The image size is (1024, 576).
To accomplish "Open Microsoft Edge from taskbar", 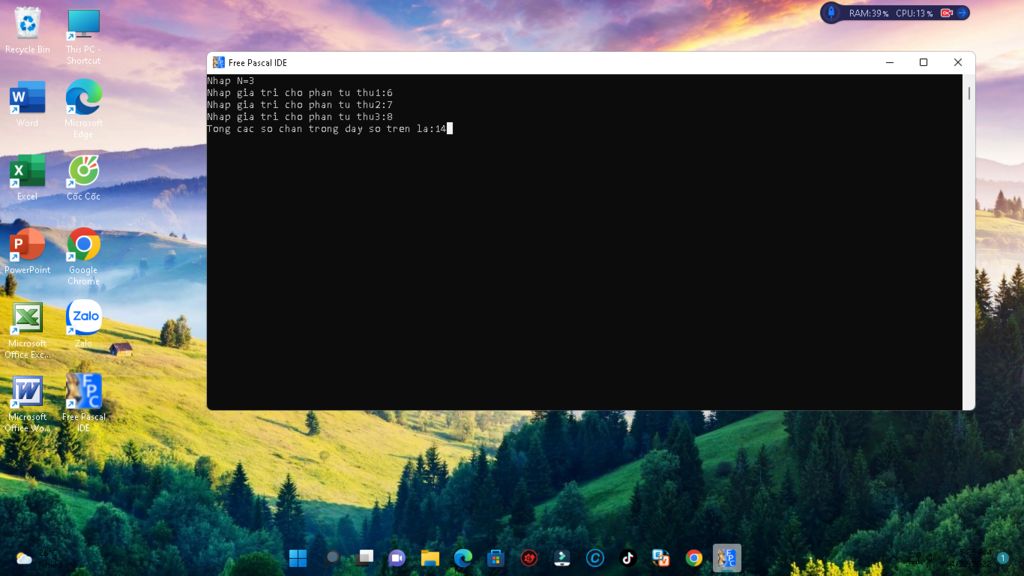I will pyautogui.click(x=463, y=558).
